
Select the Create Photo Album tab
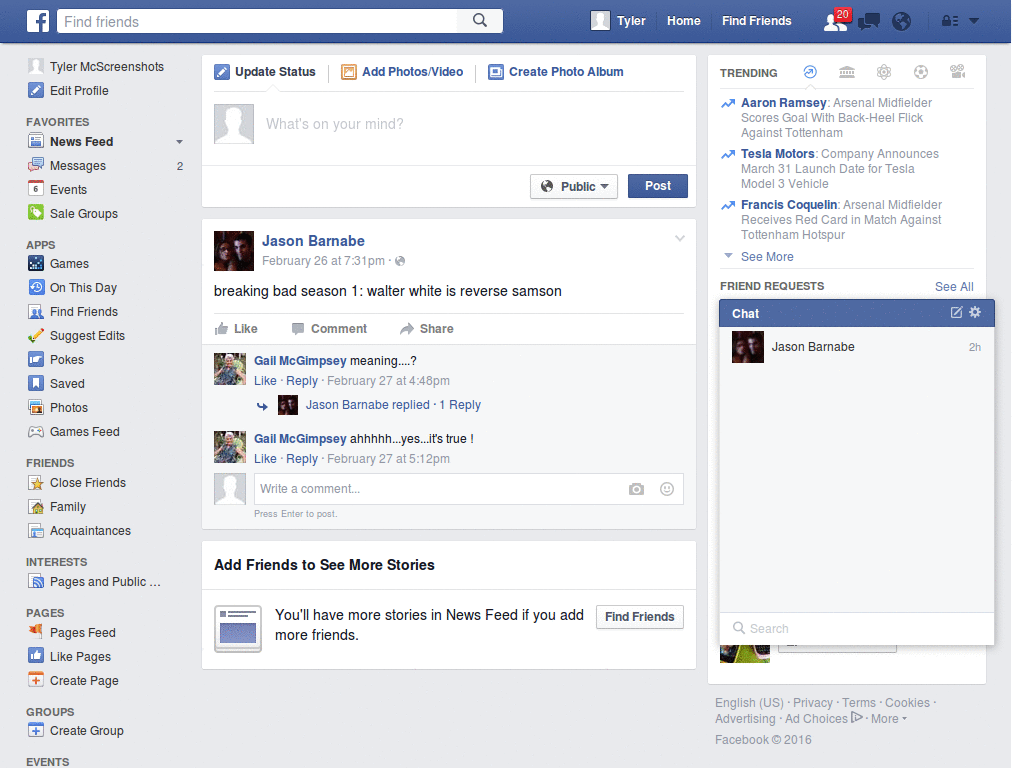pyautogui.click(x=556, y=72)
